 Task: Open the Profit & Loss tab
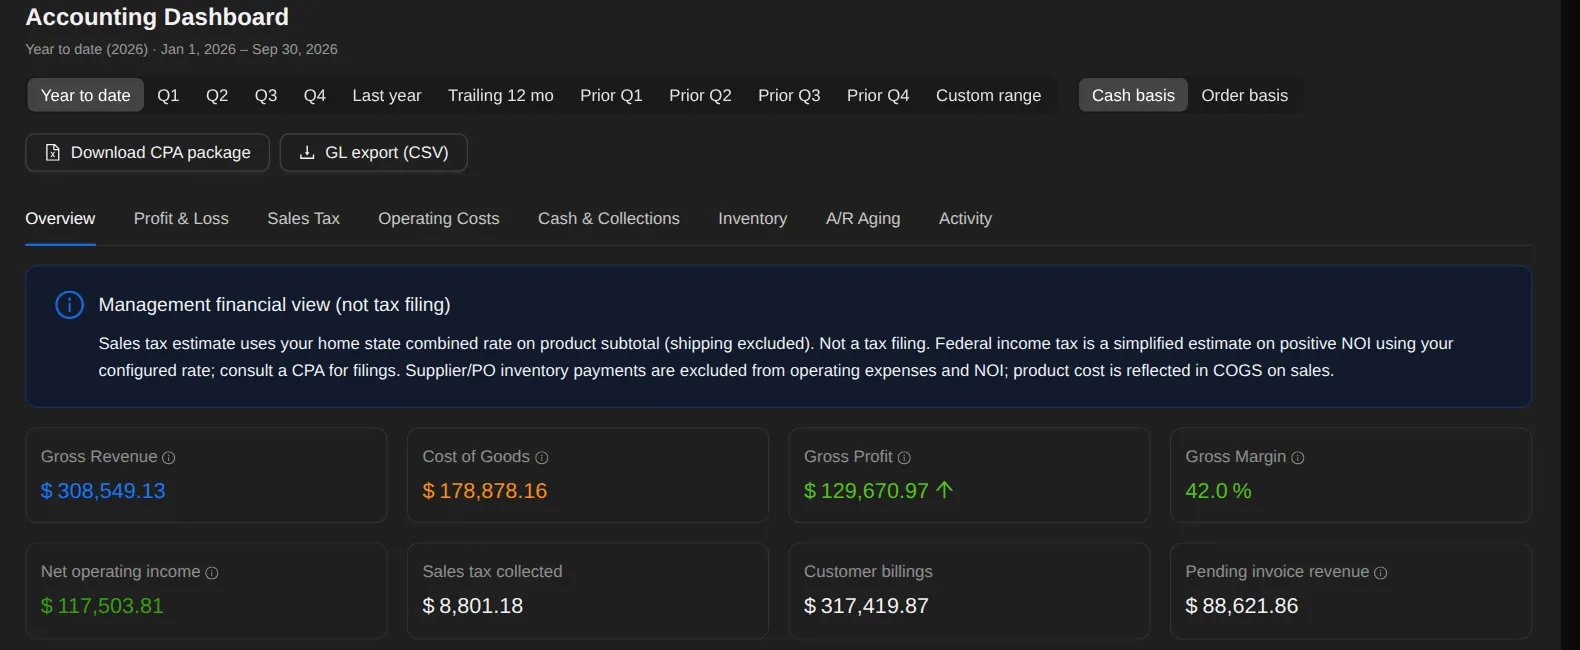tap(181, 218)
